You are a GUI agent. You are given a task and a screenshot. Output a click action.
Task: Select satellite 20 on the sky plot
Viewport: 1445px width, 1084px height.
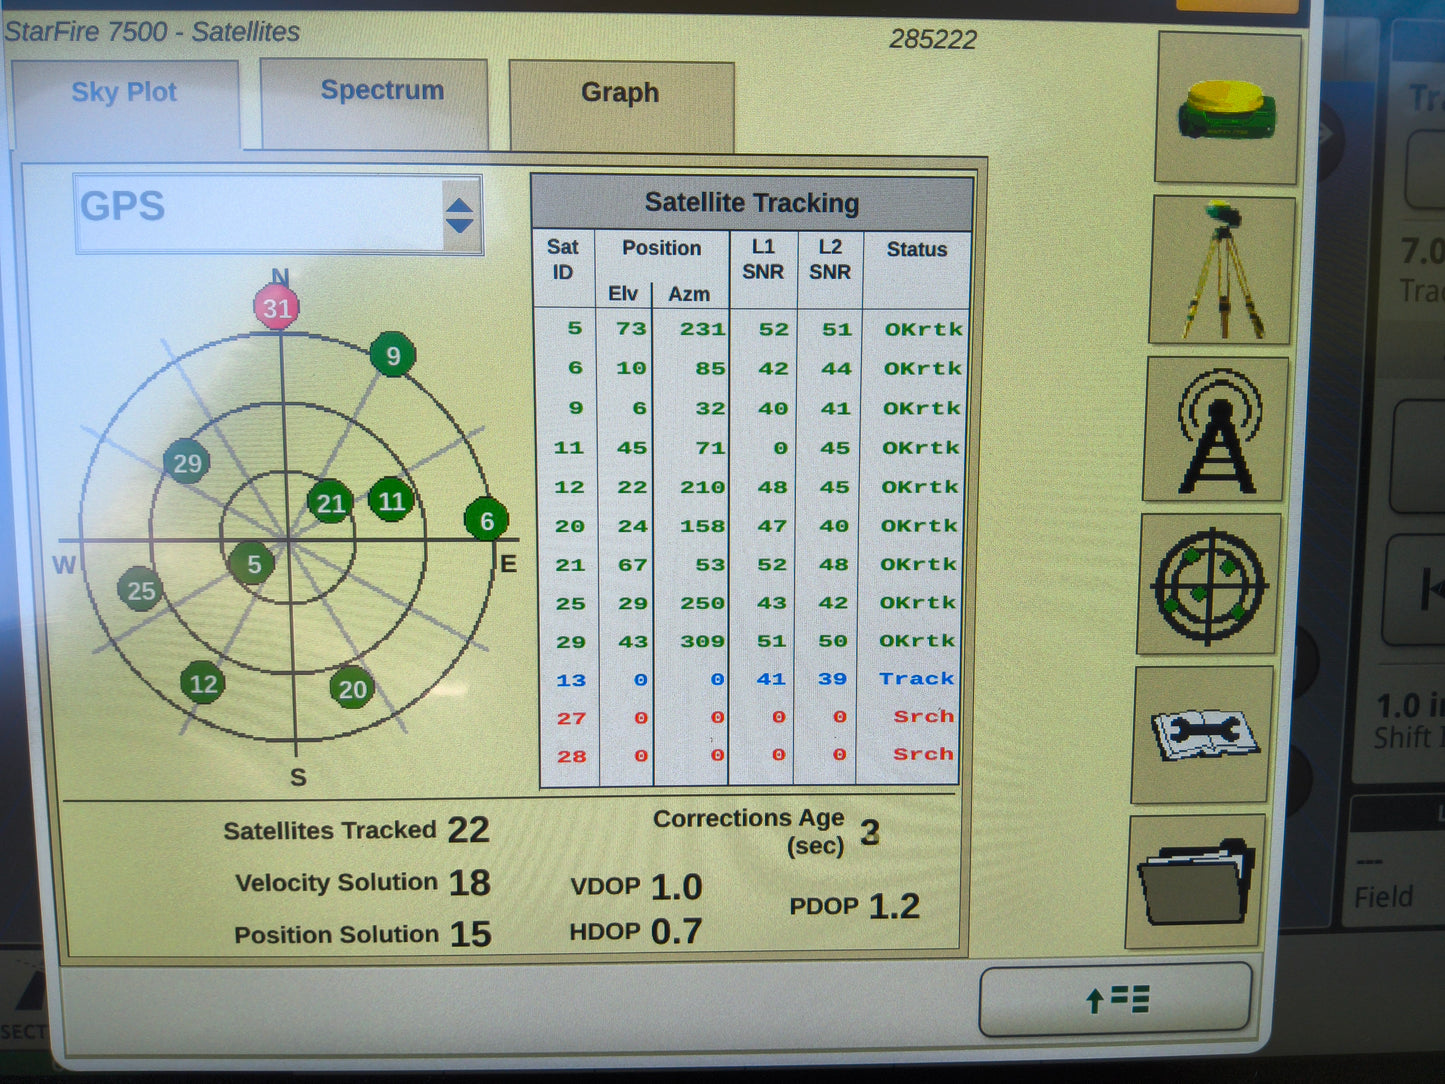(x=352, y=688)
